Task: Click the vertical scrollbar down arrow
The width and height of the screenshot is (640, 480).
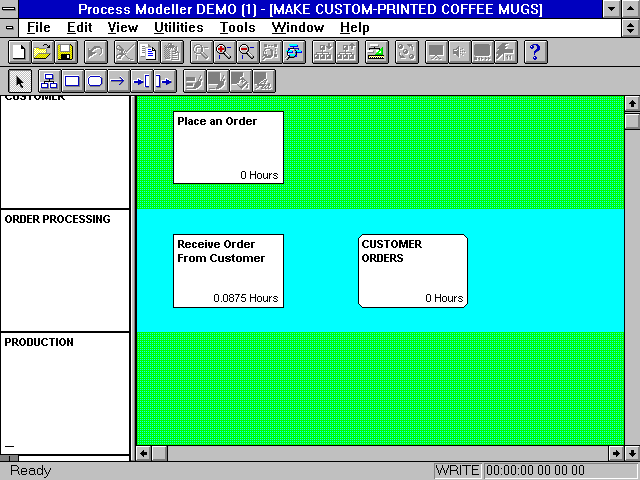Action: click(x=631, y=437)
